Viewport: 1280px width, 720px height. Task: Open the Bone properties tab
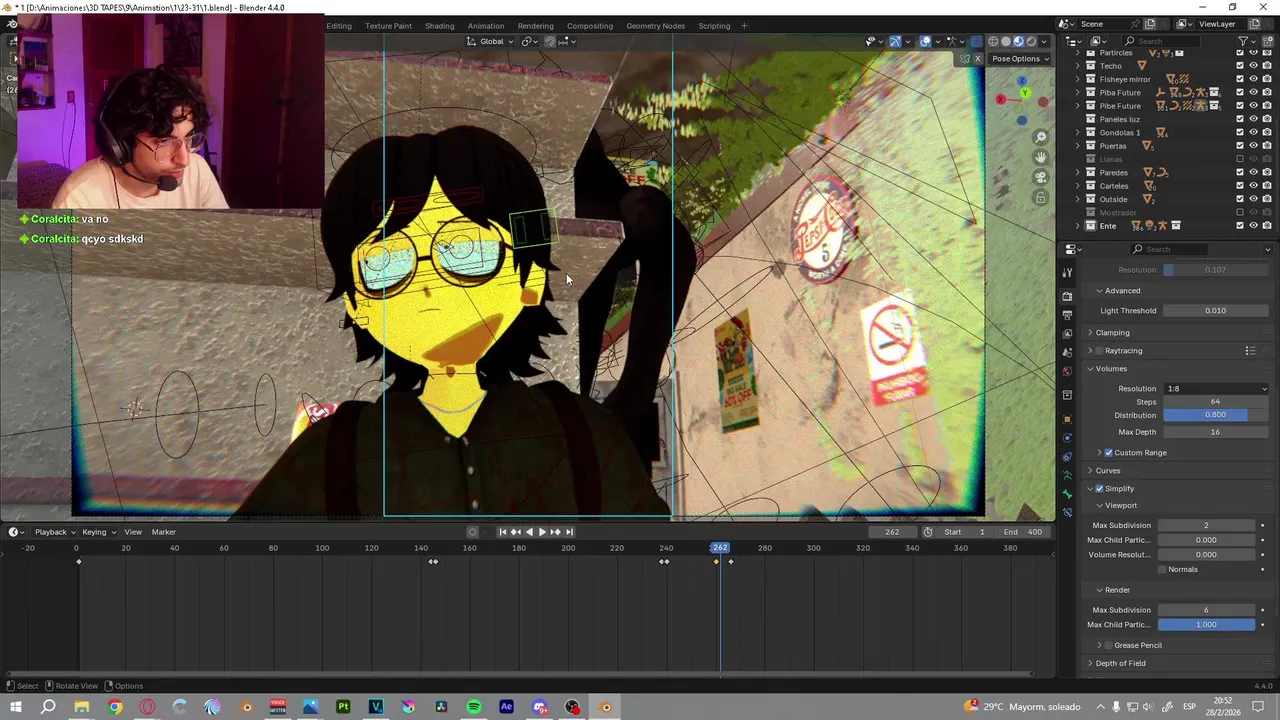pos(1067,493)
